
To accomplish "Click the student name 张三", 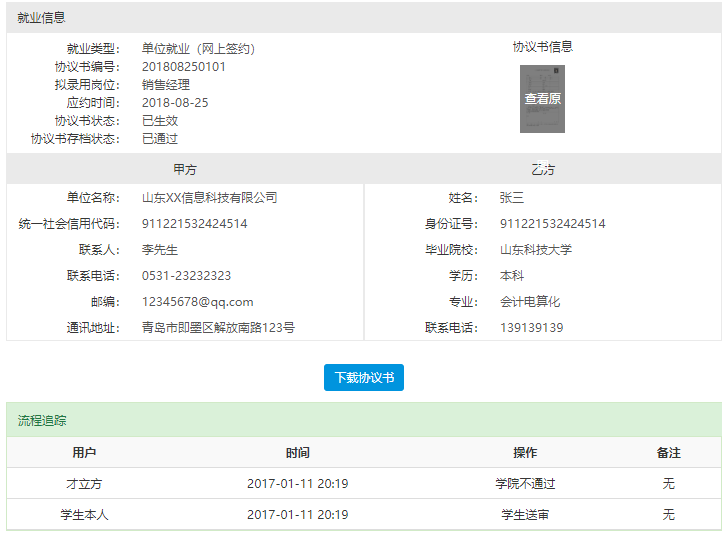I will pyautogui.click(x=512, y=198).
